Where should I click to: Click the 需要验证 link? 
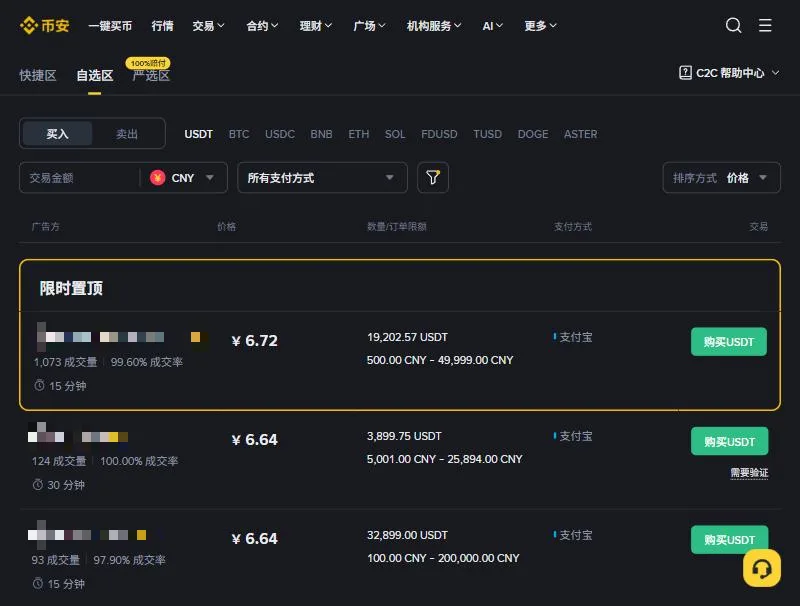tap(749, 473)
